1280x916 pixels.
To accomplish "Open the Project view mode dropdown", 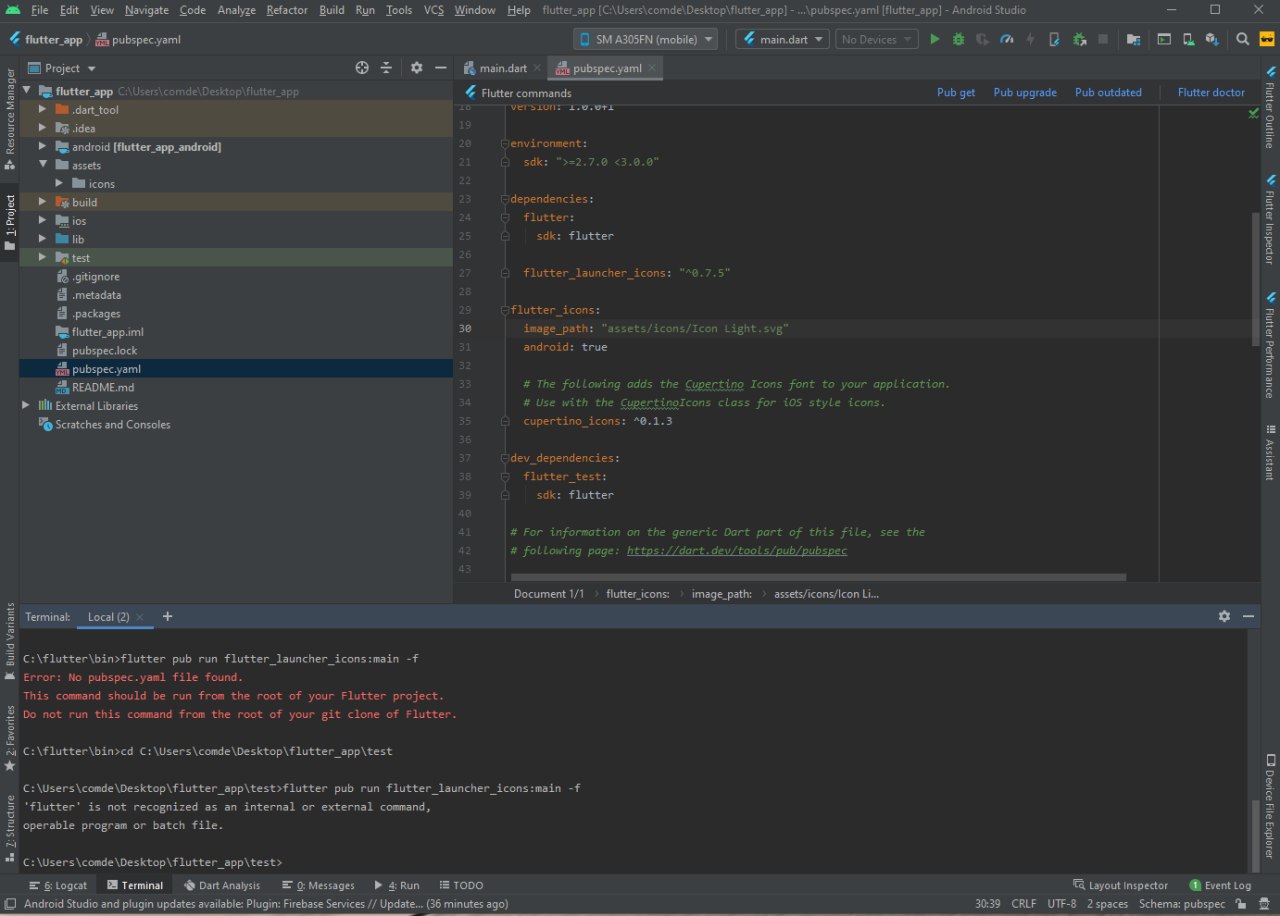I will (62, 68).
